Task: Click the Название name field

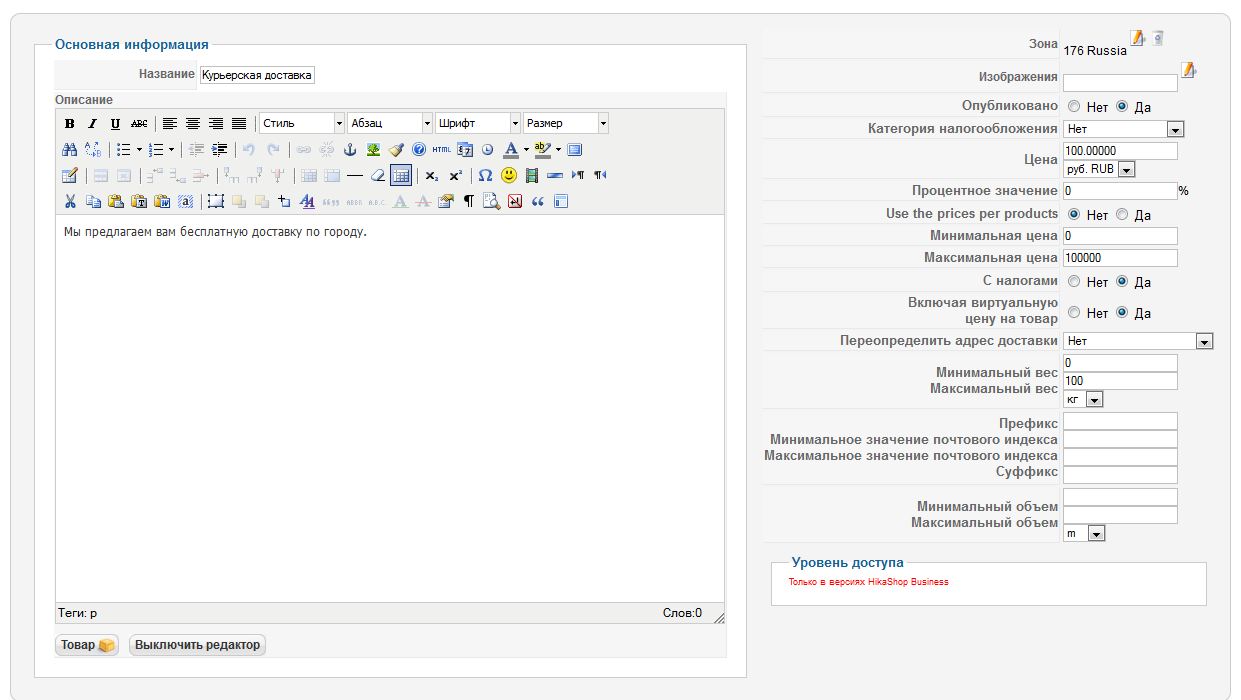Action: tap(257, 75)
